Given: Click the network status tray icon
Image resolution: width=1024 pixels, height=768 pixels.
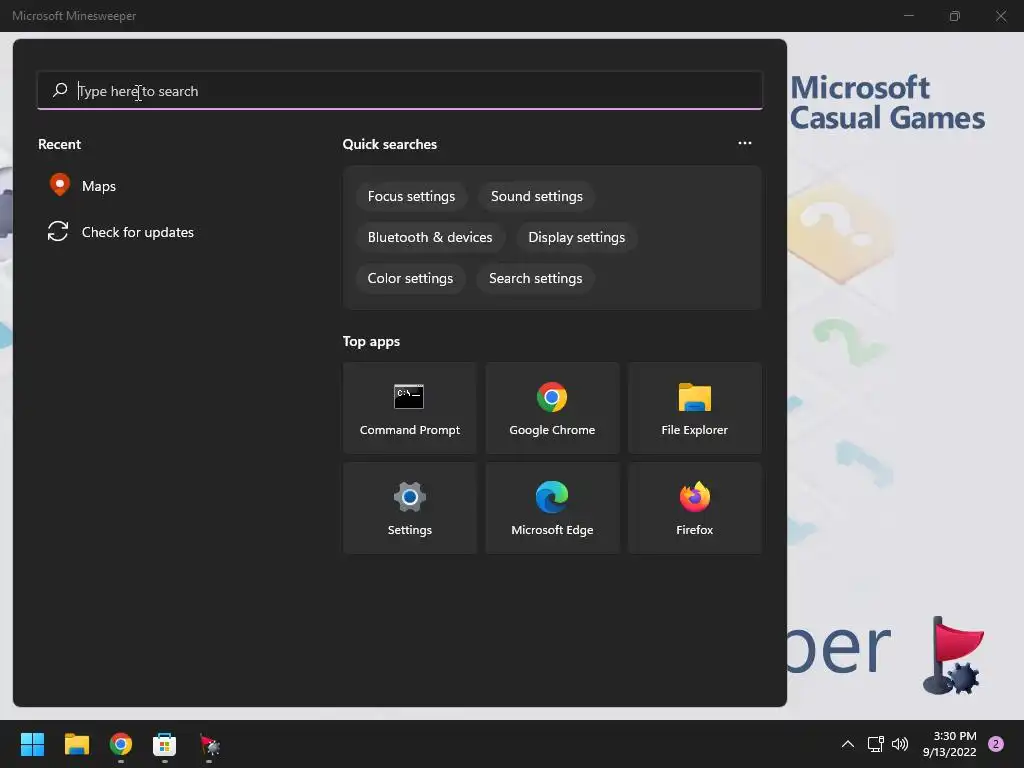Looking at the screenshot, I should pyautogui.click(x=875, y=744).
